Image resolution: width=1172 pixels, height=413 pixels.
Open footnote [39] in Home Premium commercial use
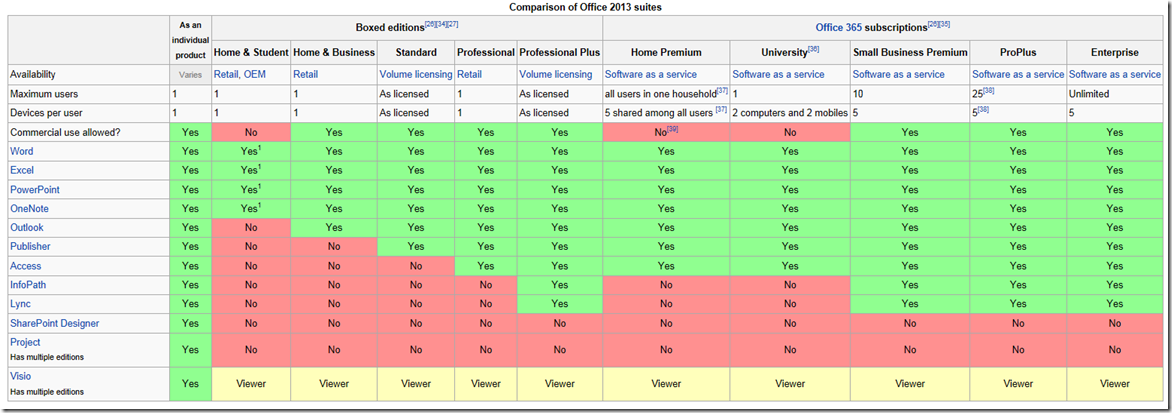[673, 129]
